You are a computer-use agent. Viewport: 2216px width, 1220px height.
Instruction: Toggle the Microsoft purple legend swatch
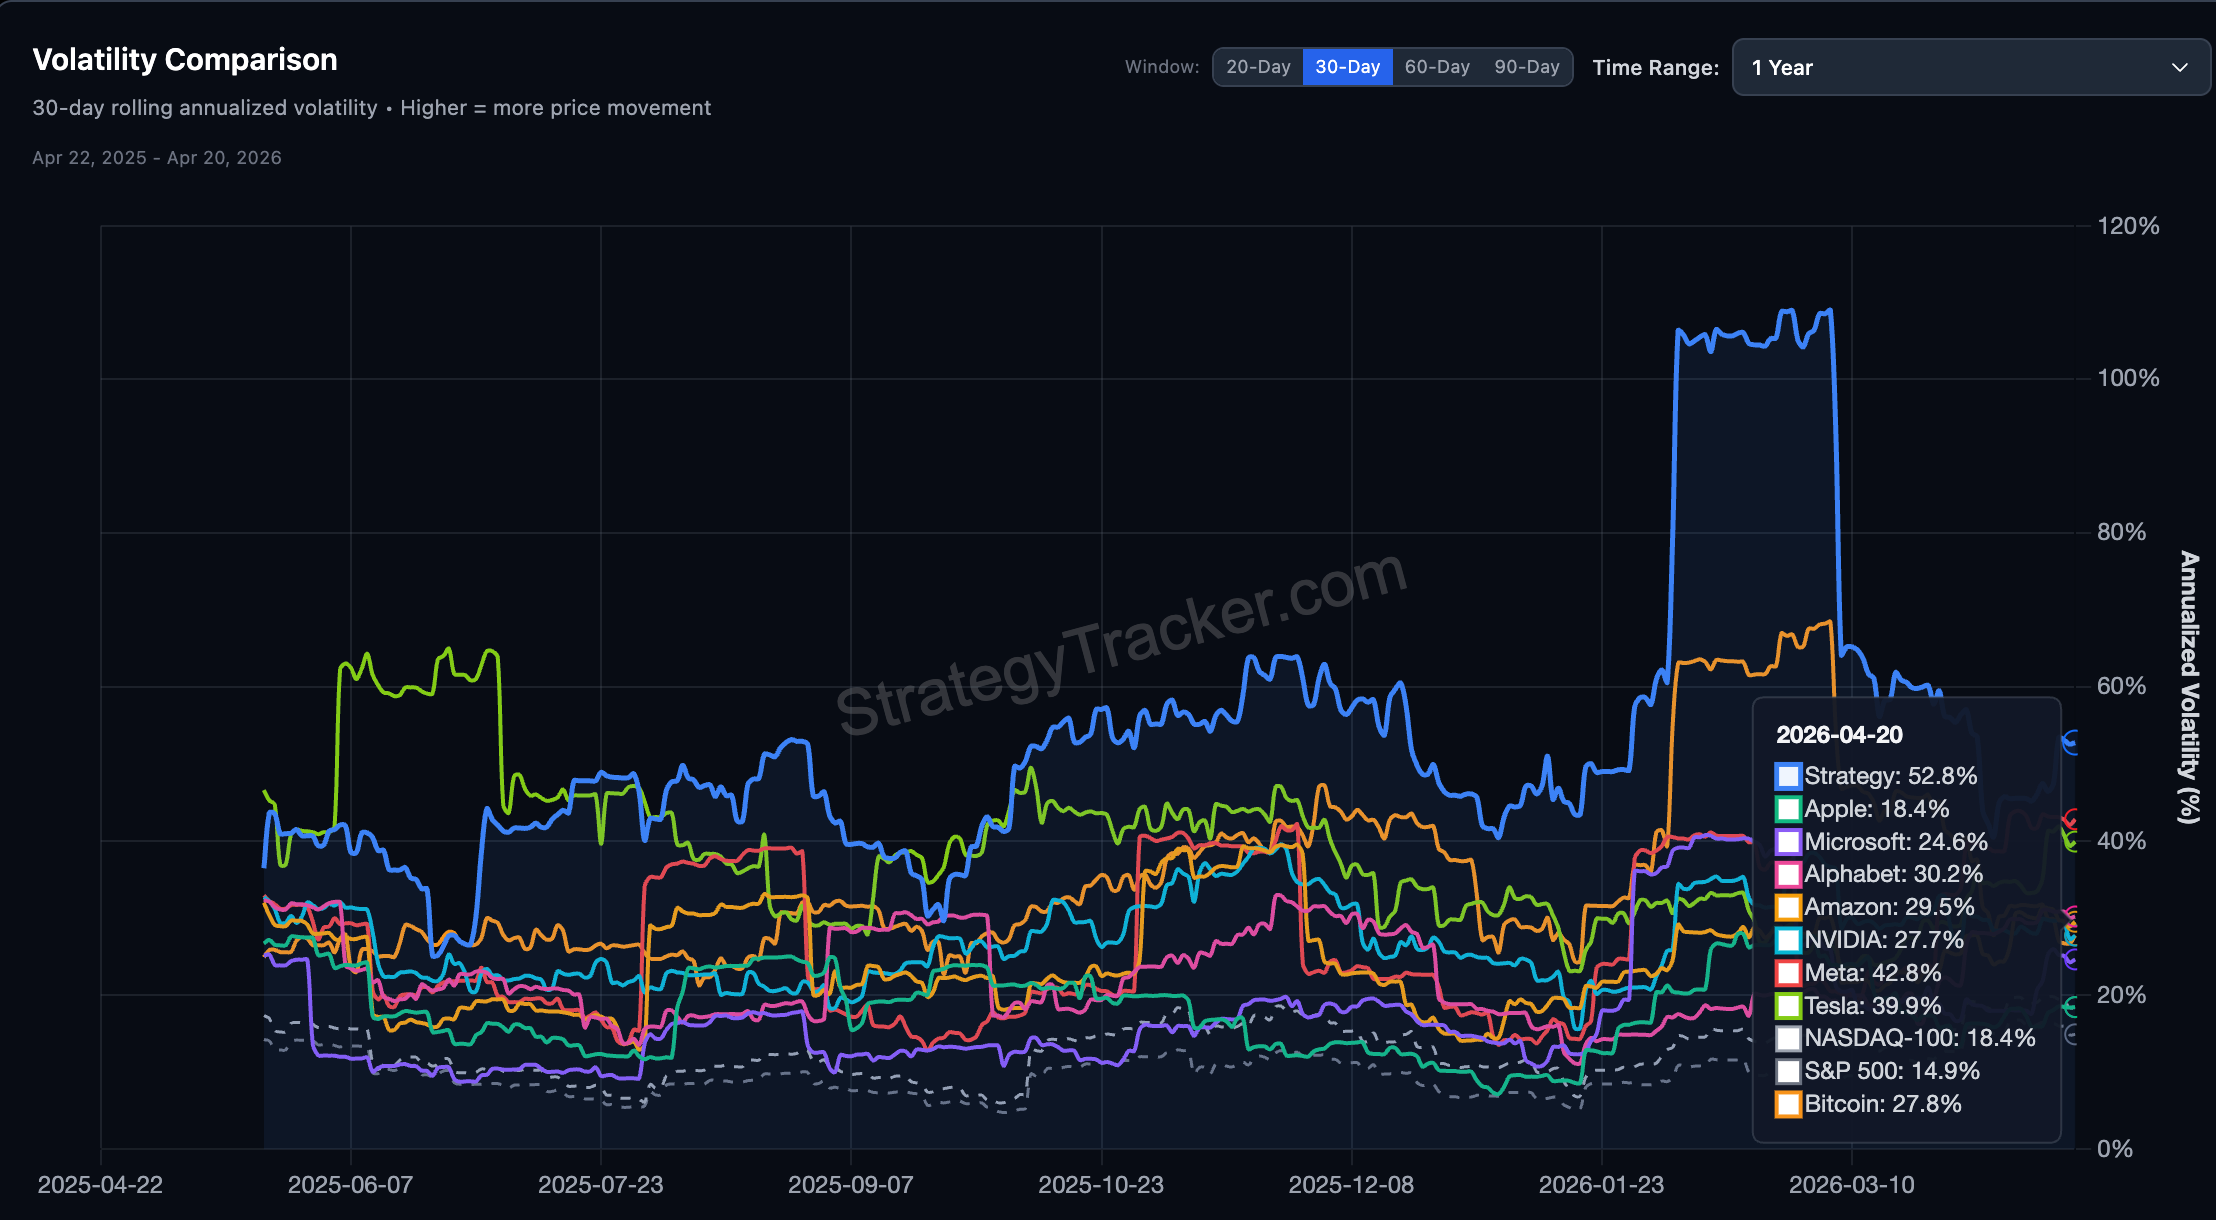click(x=1789, y=842)
